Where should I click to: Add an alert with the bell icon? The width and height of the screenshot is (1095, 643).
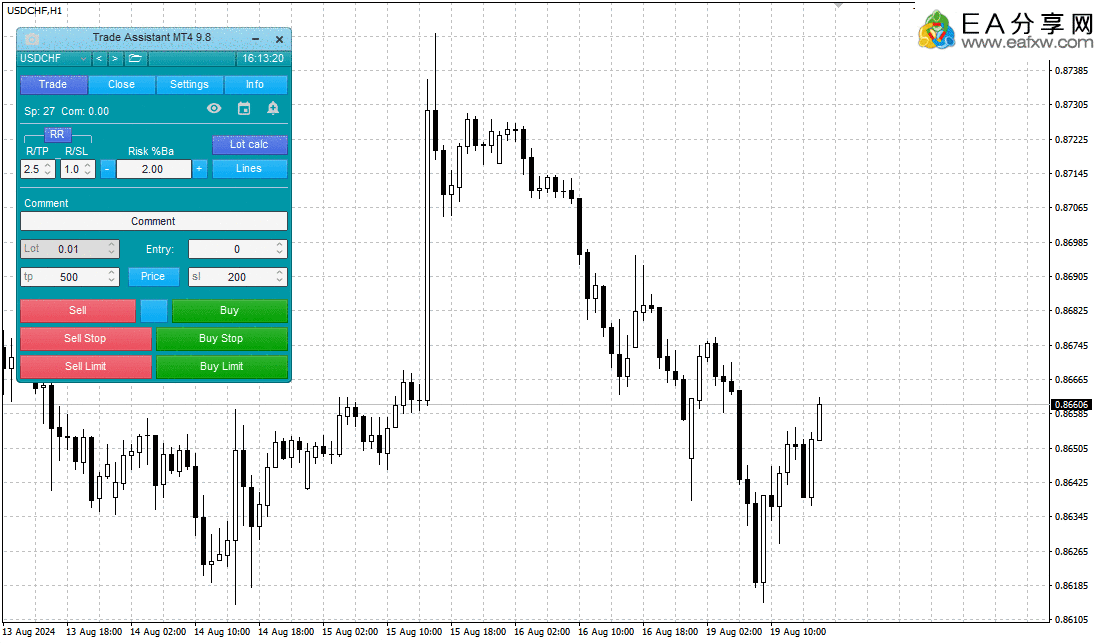click(x=273, y=108)
